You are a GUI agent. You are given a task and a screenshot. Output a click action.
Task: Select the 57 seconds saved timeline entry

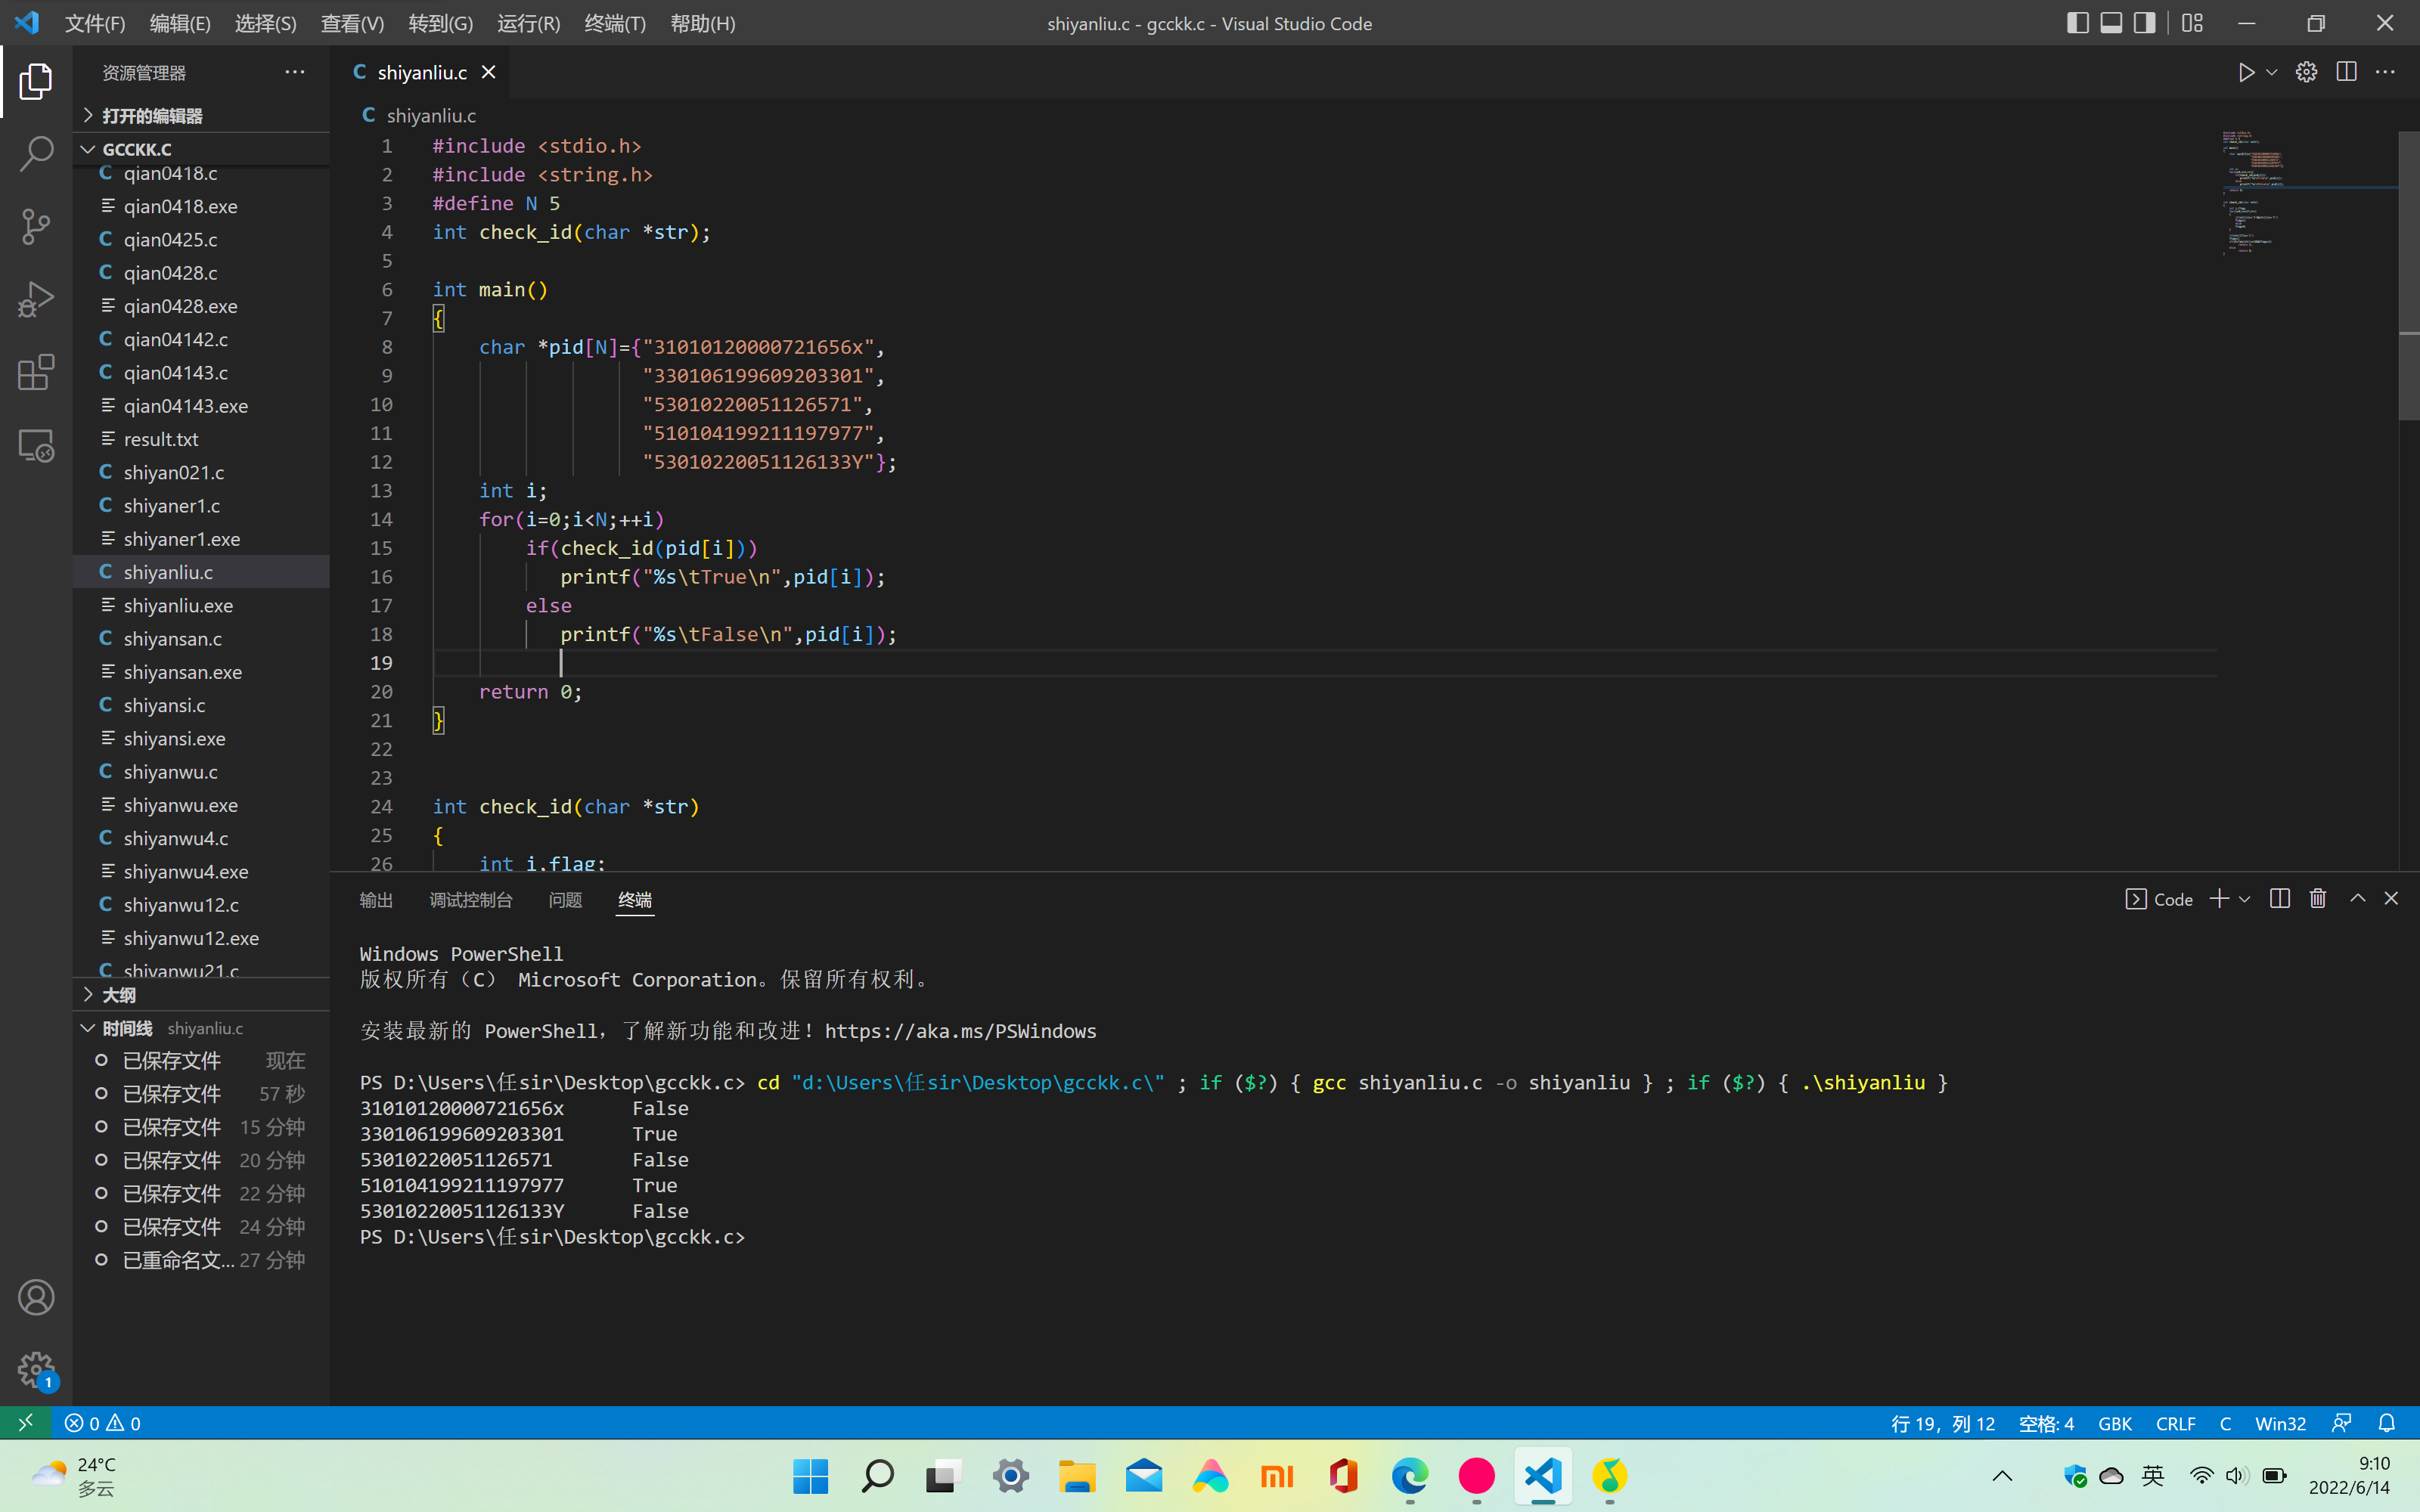pos(201,1093)
